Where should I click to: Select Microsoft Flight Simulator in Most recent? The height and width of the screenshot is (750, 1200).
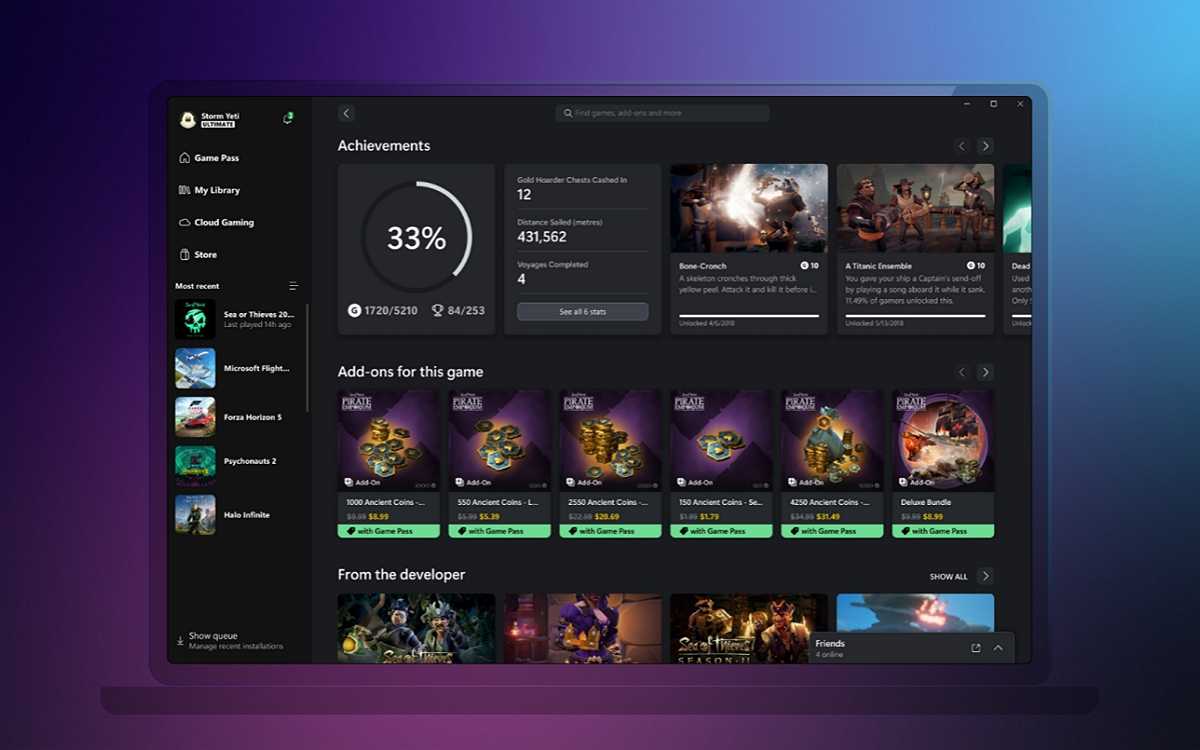click(236, 368)
